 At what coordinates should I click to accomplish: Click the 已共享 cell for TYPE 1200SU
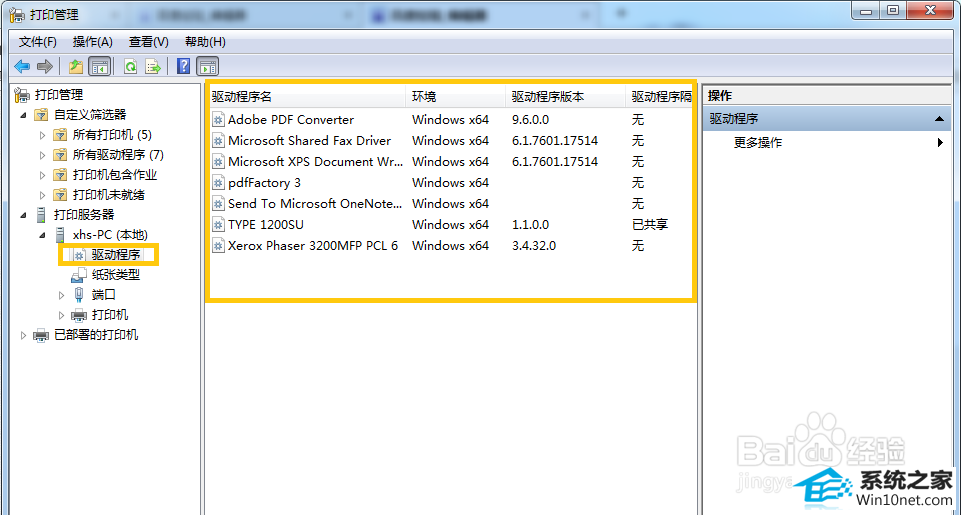pyautogui.click(x=650, y=224)
